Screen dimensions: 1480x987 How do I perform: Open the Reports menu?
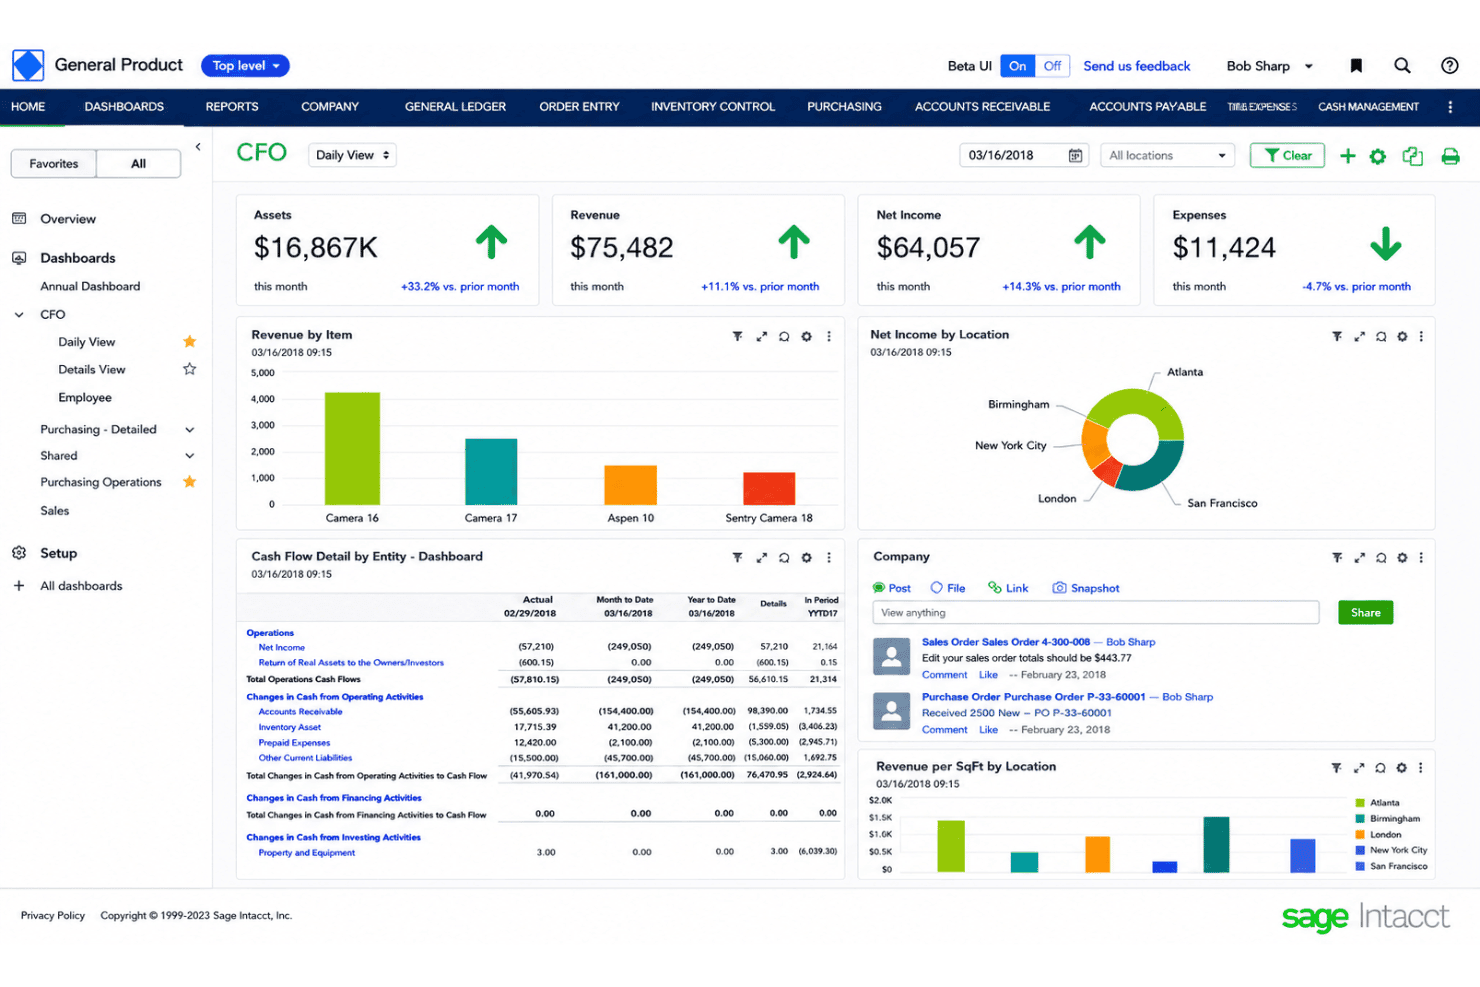(x=232, y=107)
